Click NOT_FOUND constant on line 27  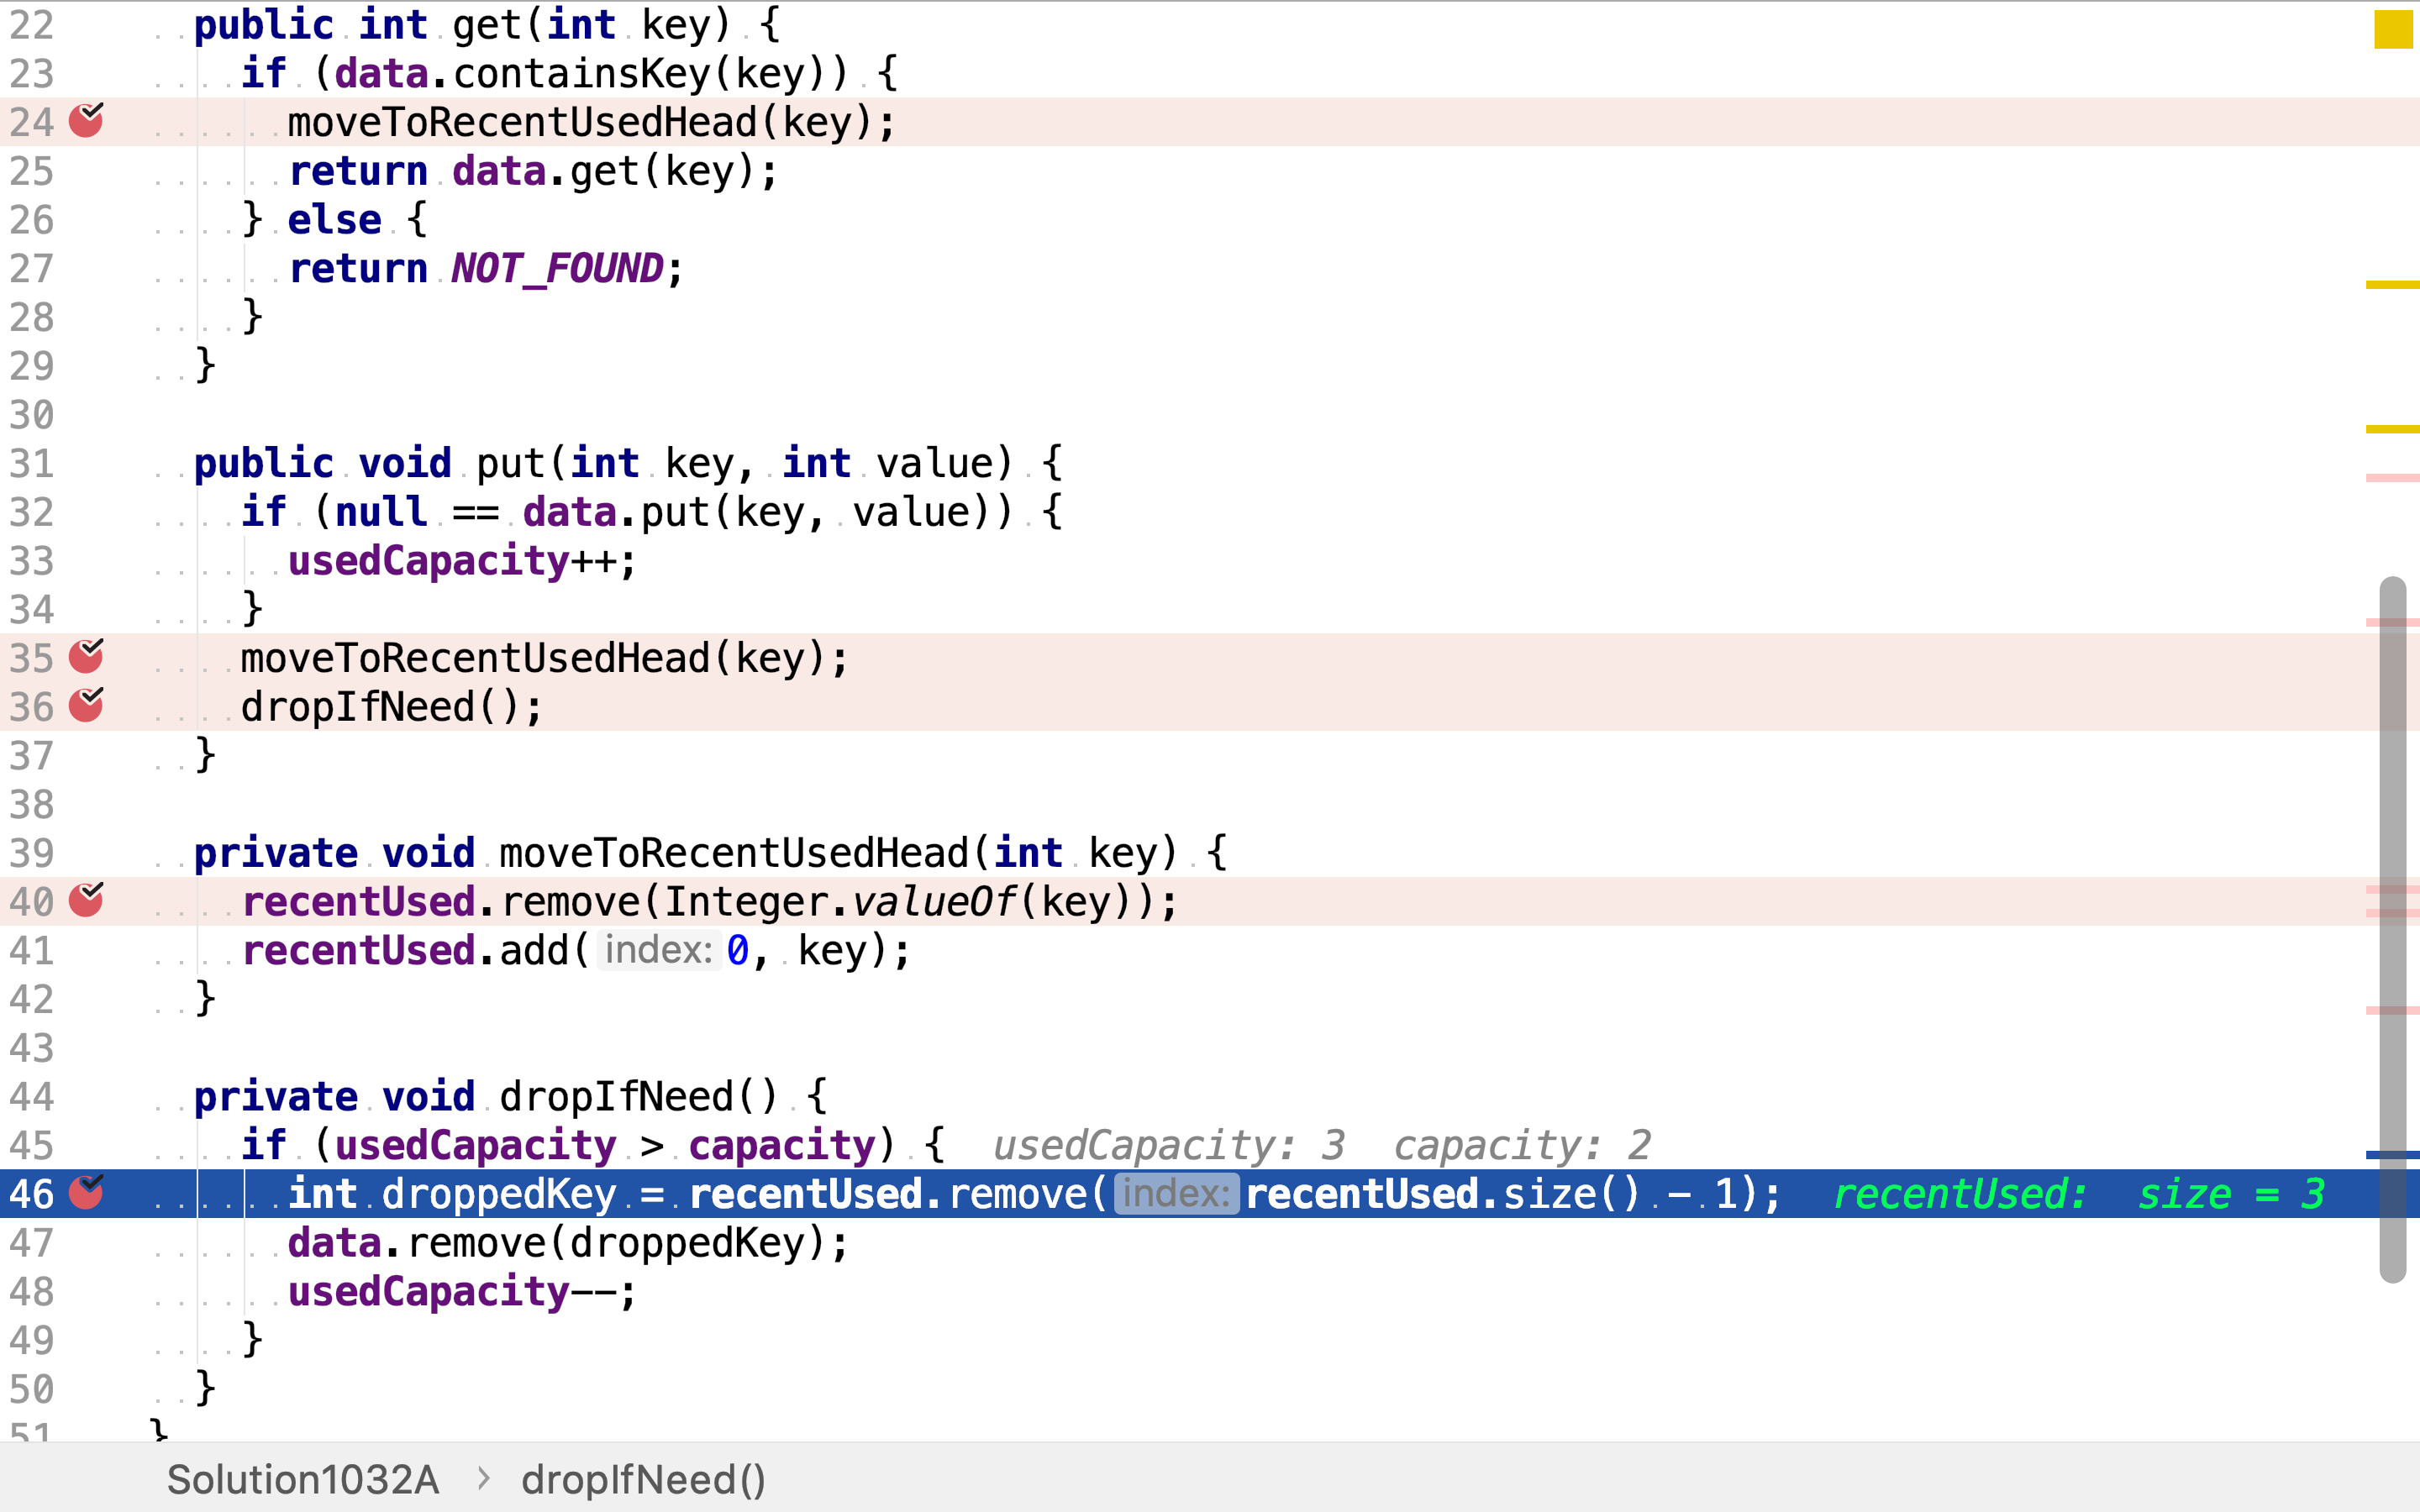(556, 269)
